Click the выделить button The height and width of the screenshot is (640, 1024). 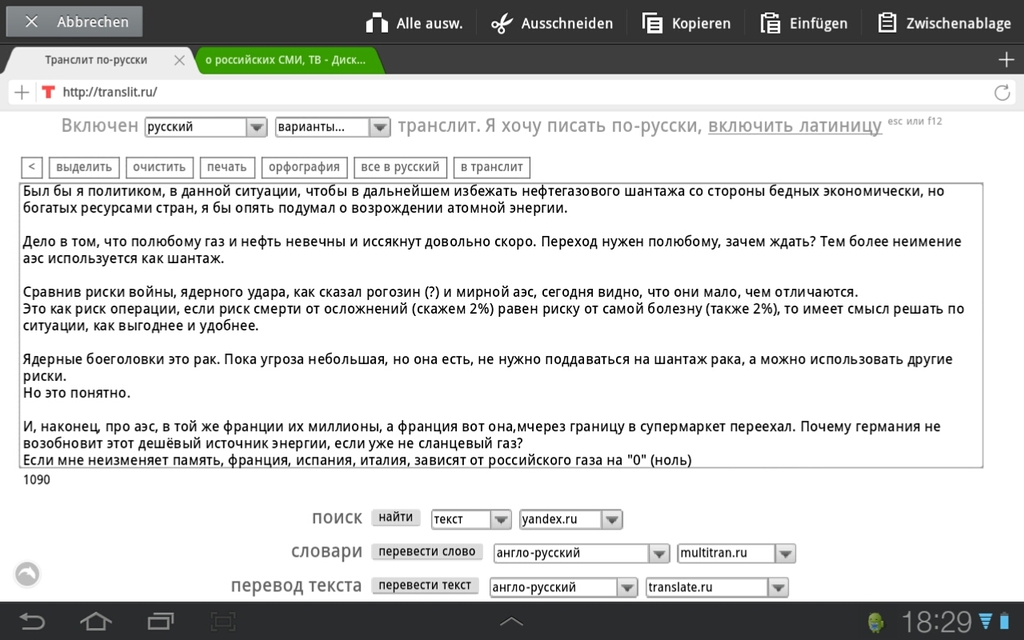click(84, 167)
